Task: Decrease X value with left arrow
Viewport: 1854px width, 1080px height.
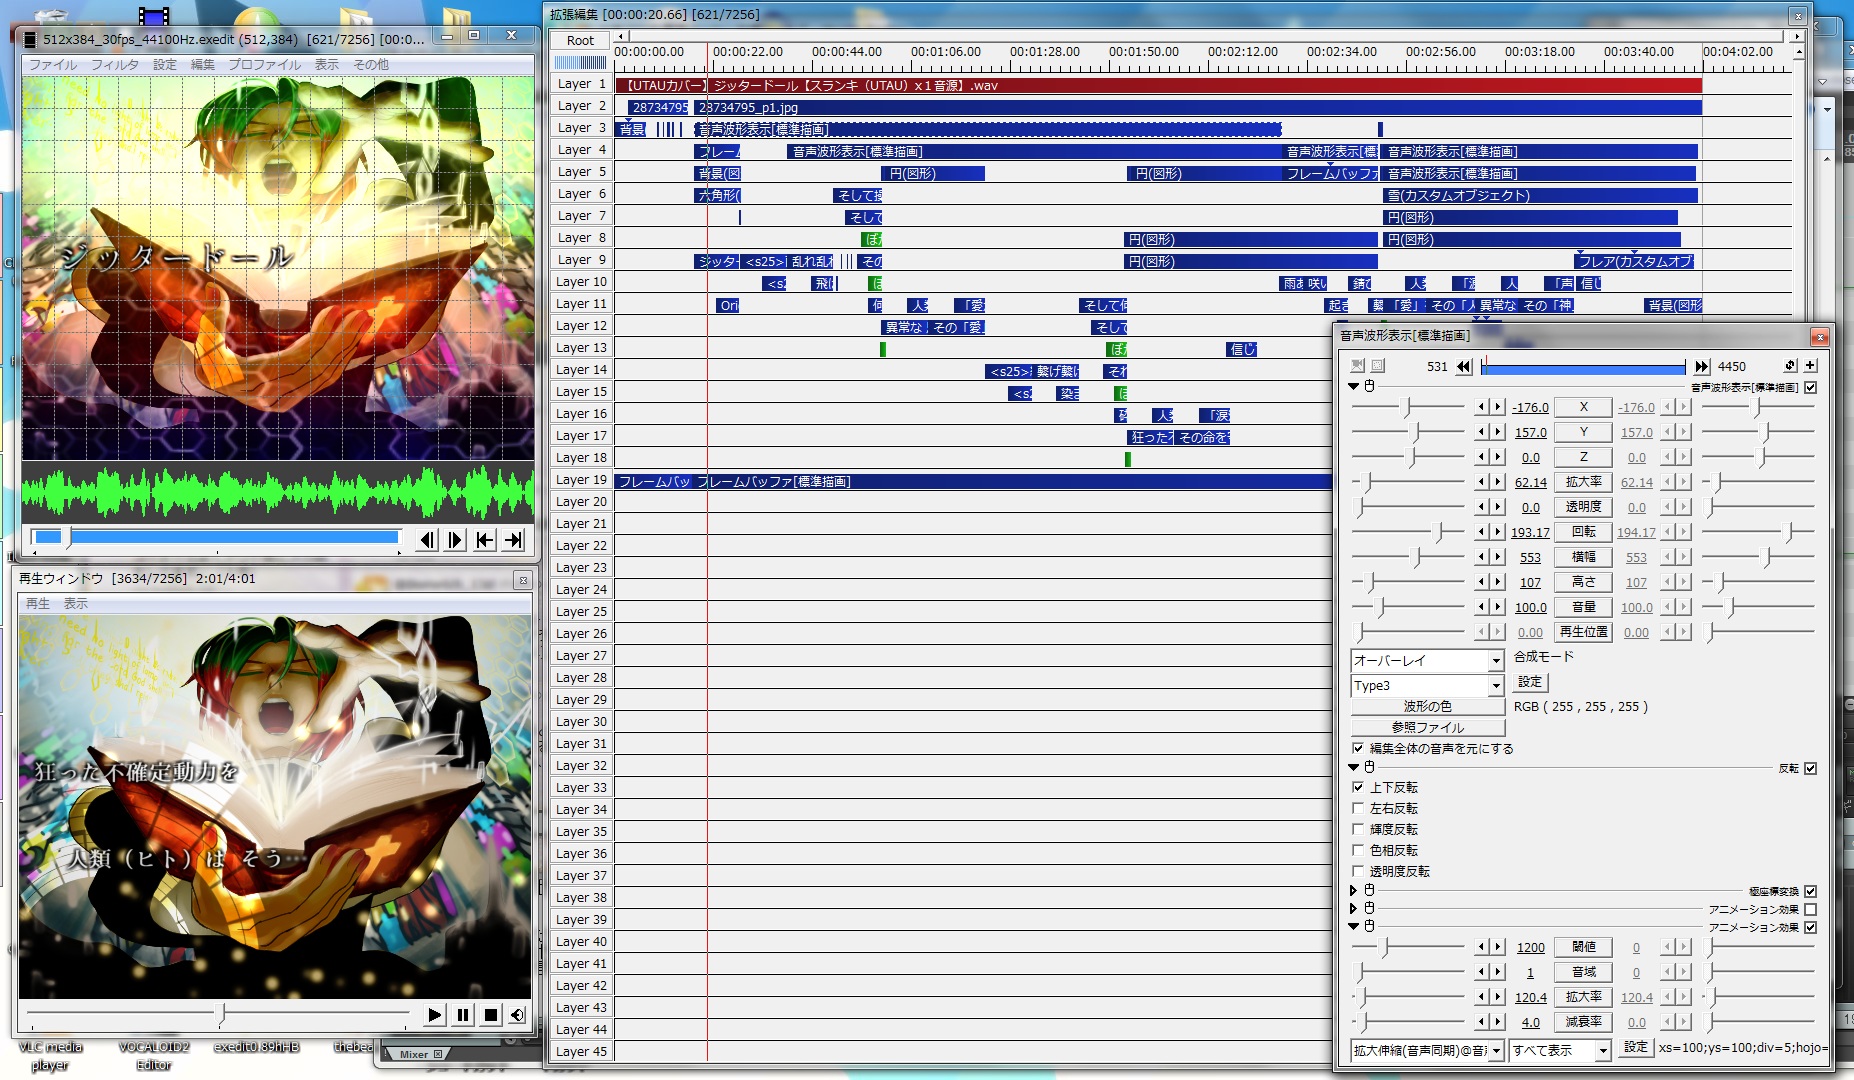Action: pyautogui.click(x=1482, y=407)
